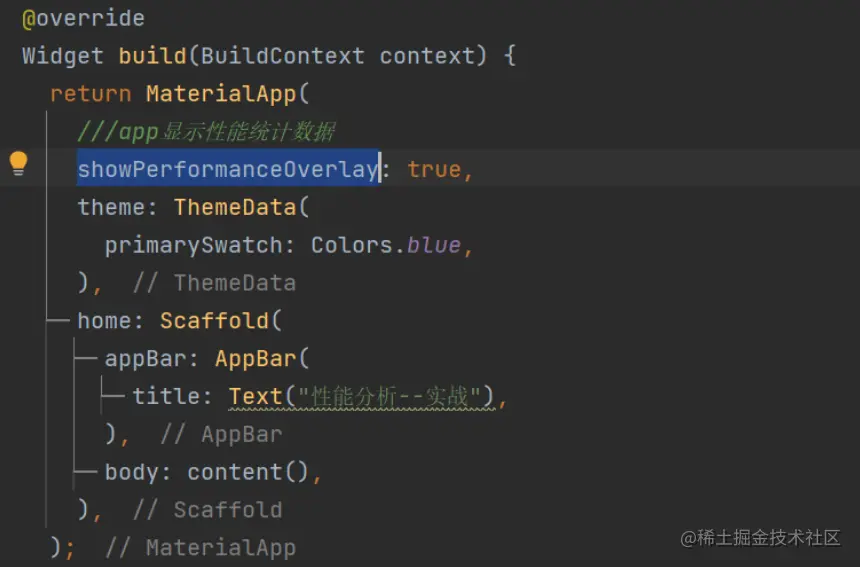Screen dimensions: 860x567
Task: Click the true value after showPerformanceOverlay
Action: [x=433, y=169]
